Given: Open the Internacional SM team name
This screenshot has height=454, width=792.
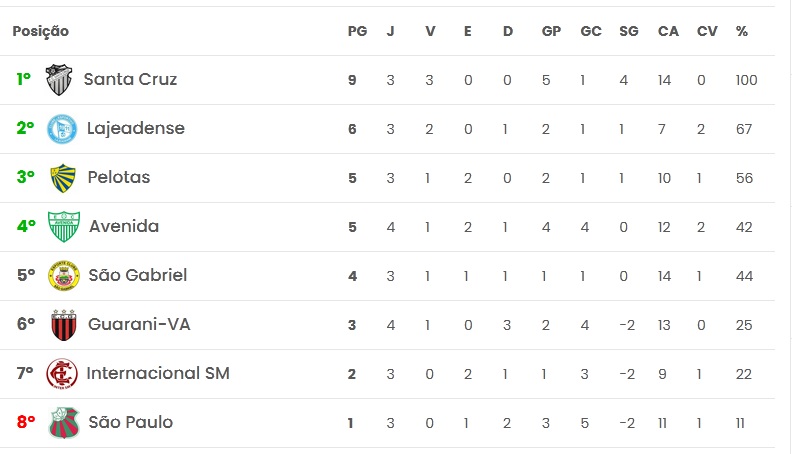Looking at the screenshot, I should [x=158, y=373].
